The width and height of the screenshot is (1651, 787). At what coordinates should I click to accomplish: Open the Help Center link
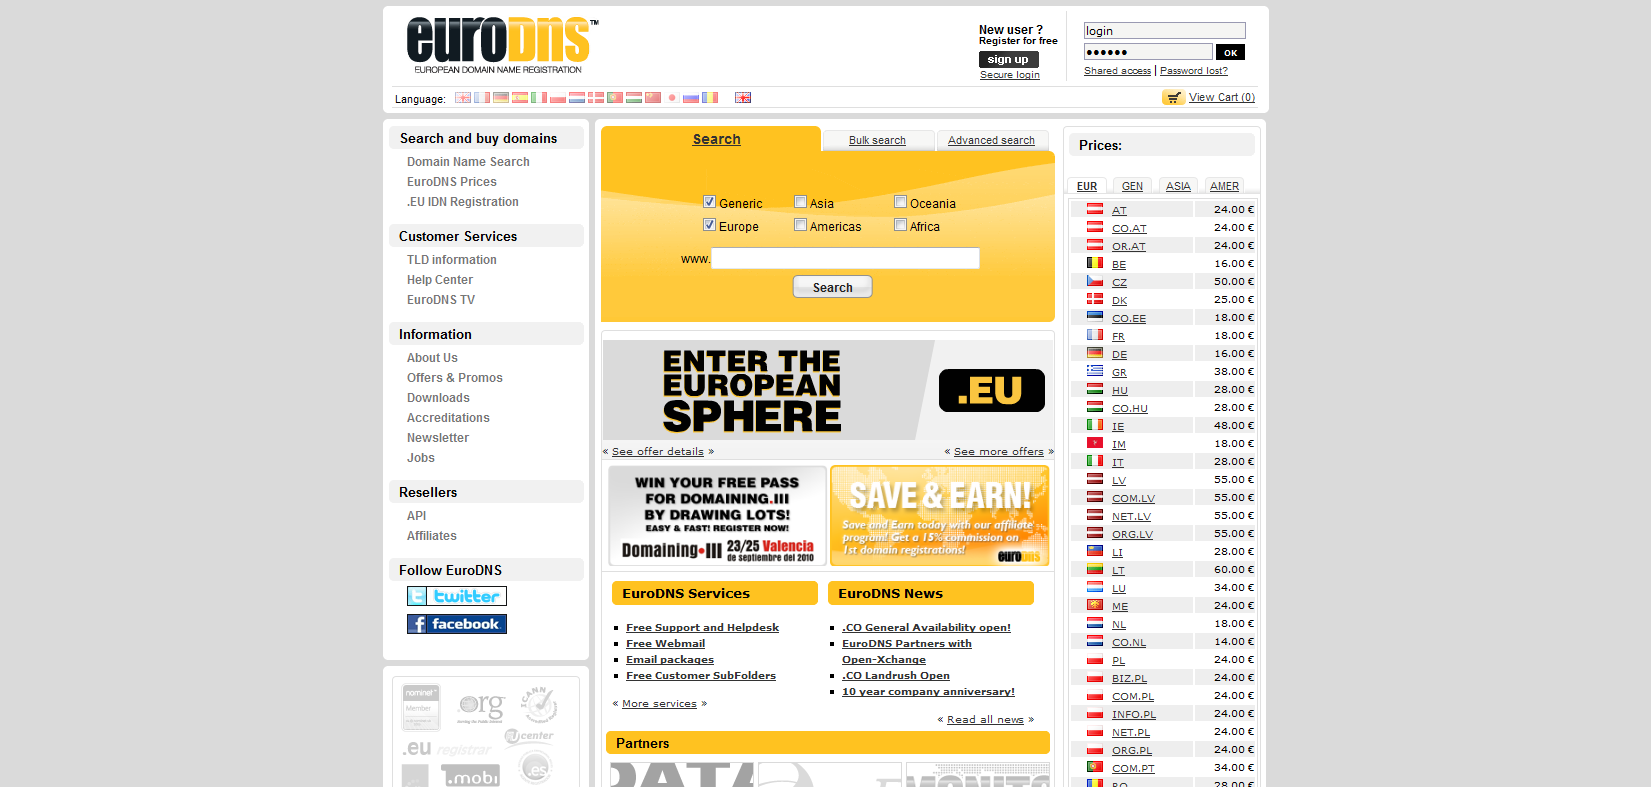(440, 280)
